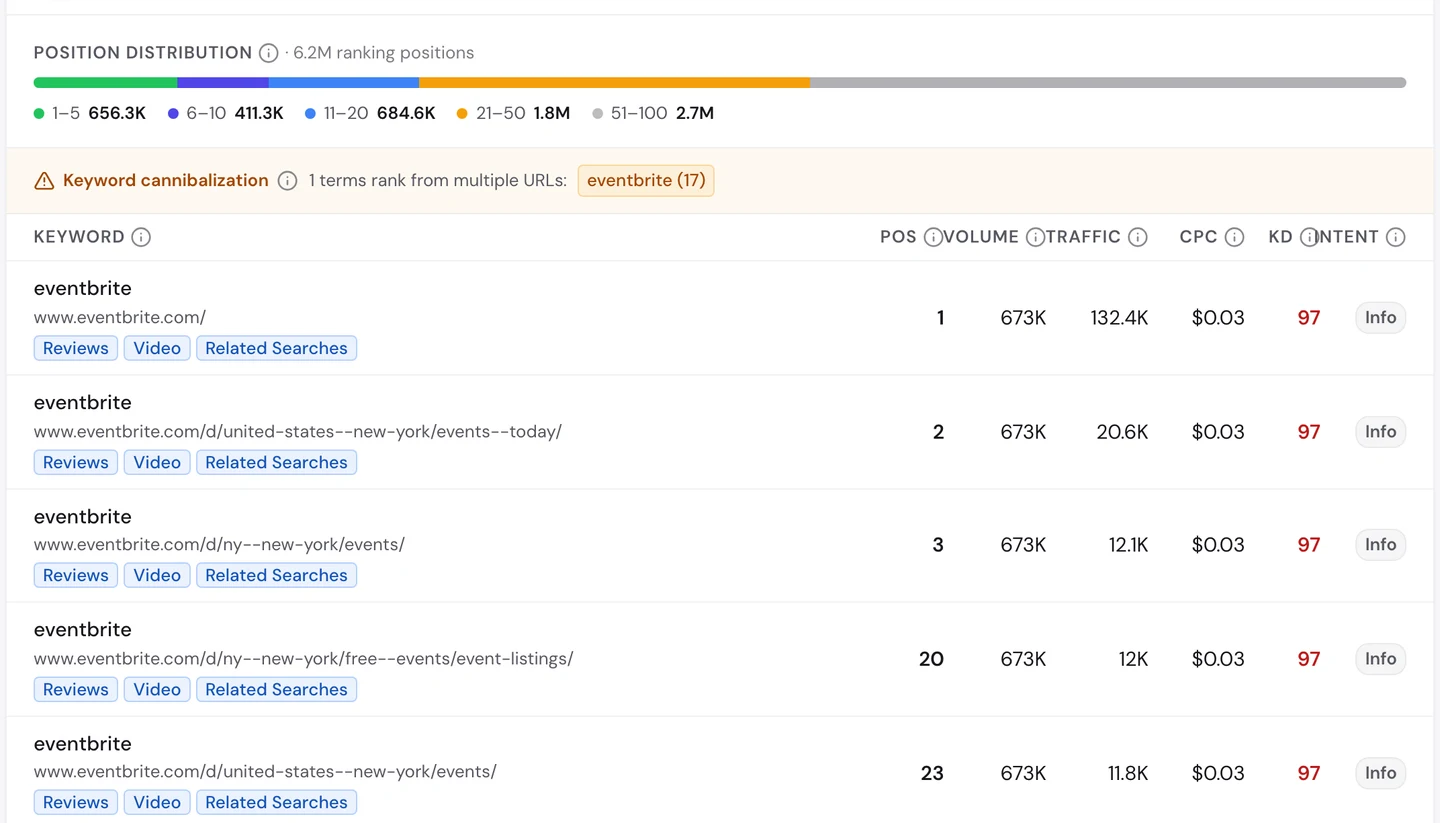The image size is (1440, 823).
Task: Show info tooltip for CPC column
Action: 1234,237
